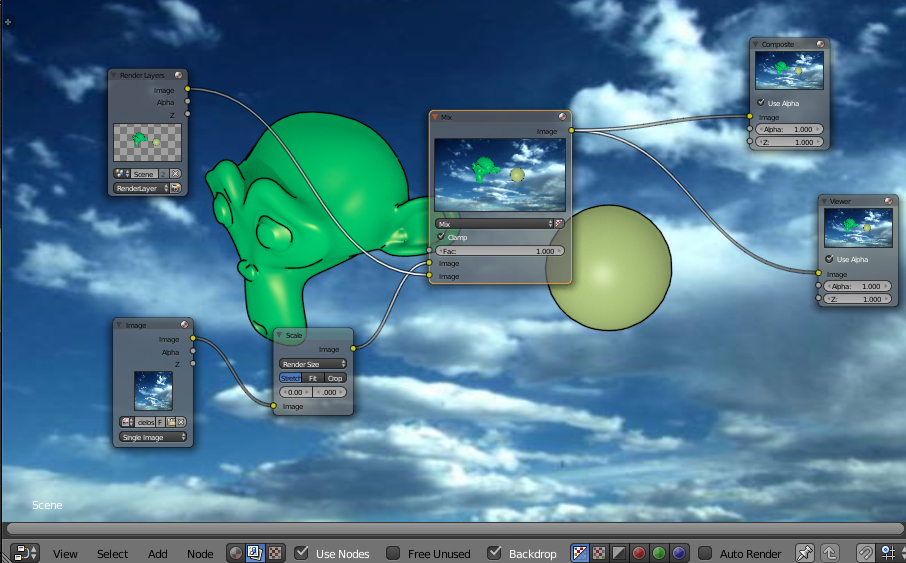The width and height of the screenshot is (906, 563).
Task: Select the Fit option in Scale node
Action: click(x=313, y=377)
